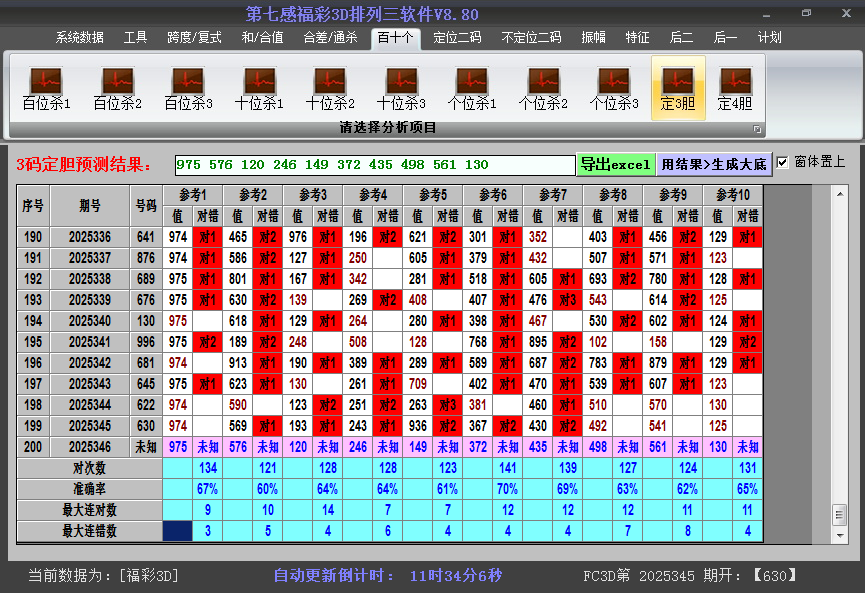This screenshot has height=593, width=865.
Task: Click the 十位杀3 icon
Action: [401, 88]
